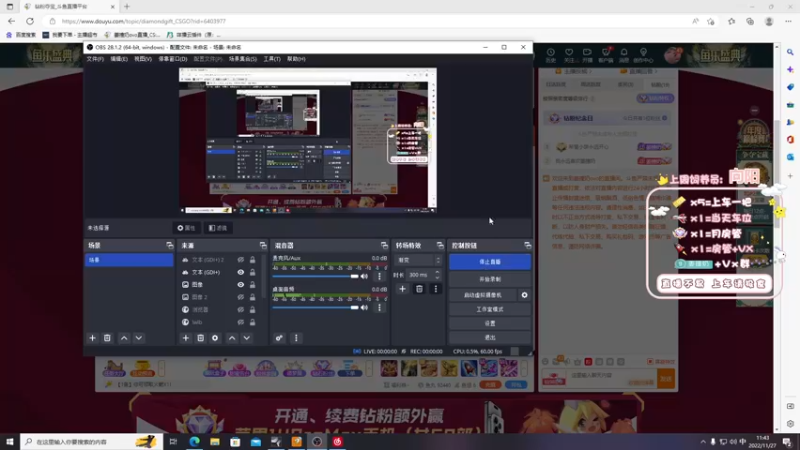Screen dimensions: 800x450
Task: Open the Help menu in OBS
Action: tap(296, 59)
